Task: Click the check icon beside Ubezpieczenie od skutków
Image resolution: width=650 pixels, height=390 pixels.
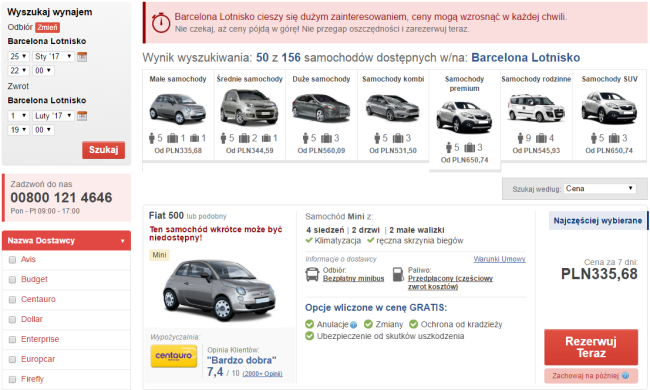Action: 310,336
